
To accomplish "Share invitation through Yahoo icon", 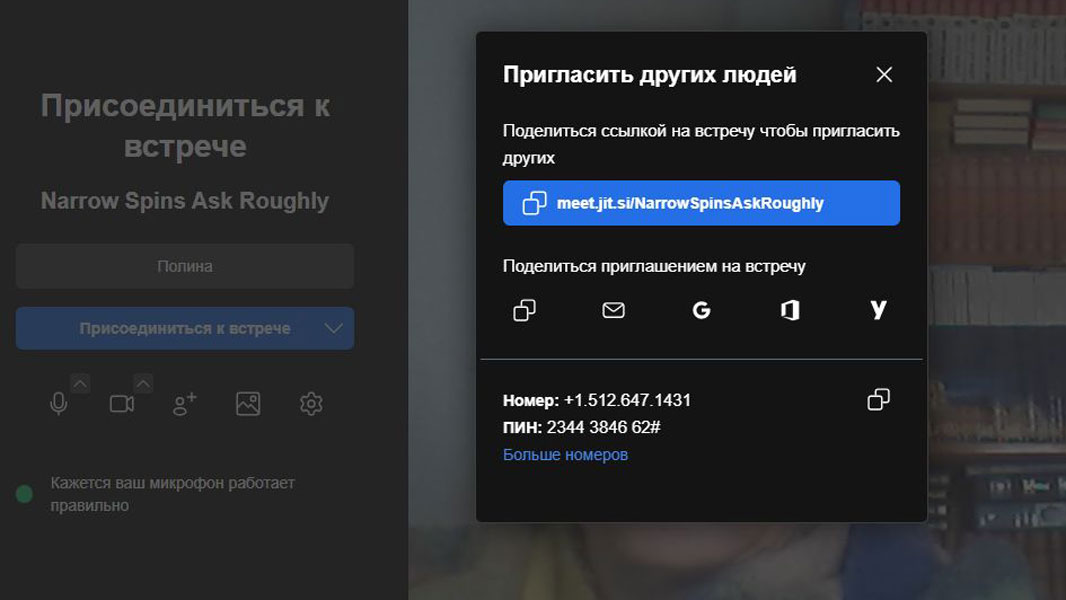I will point(878,311).
